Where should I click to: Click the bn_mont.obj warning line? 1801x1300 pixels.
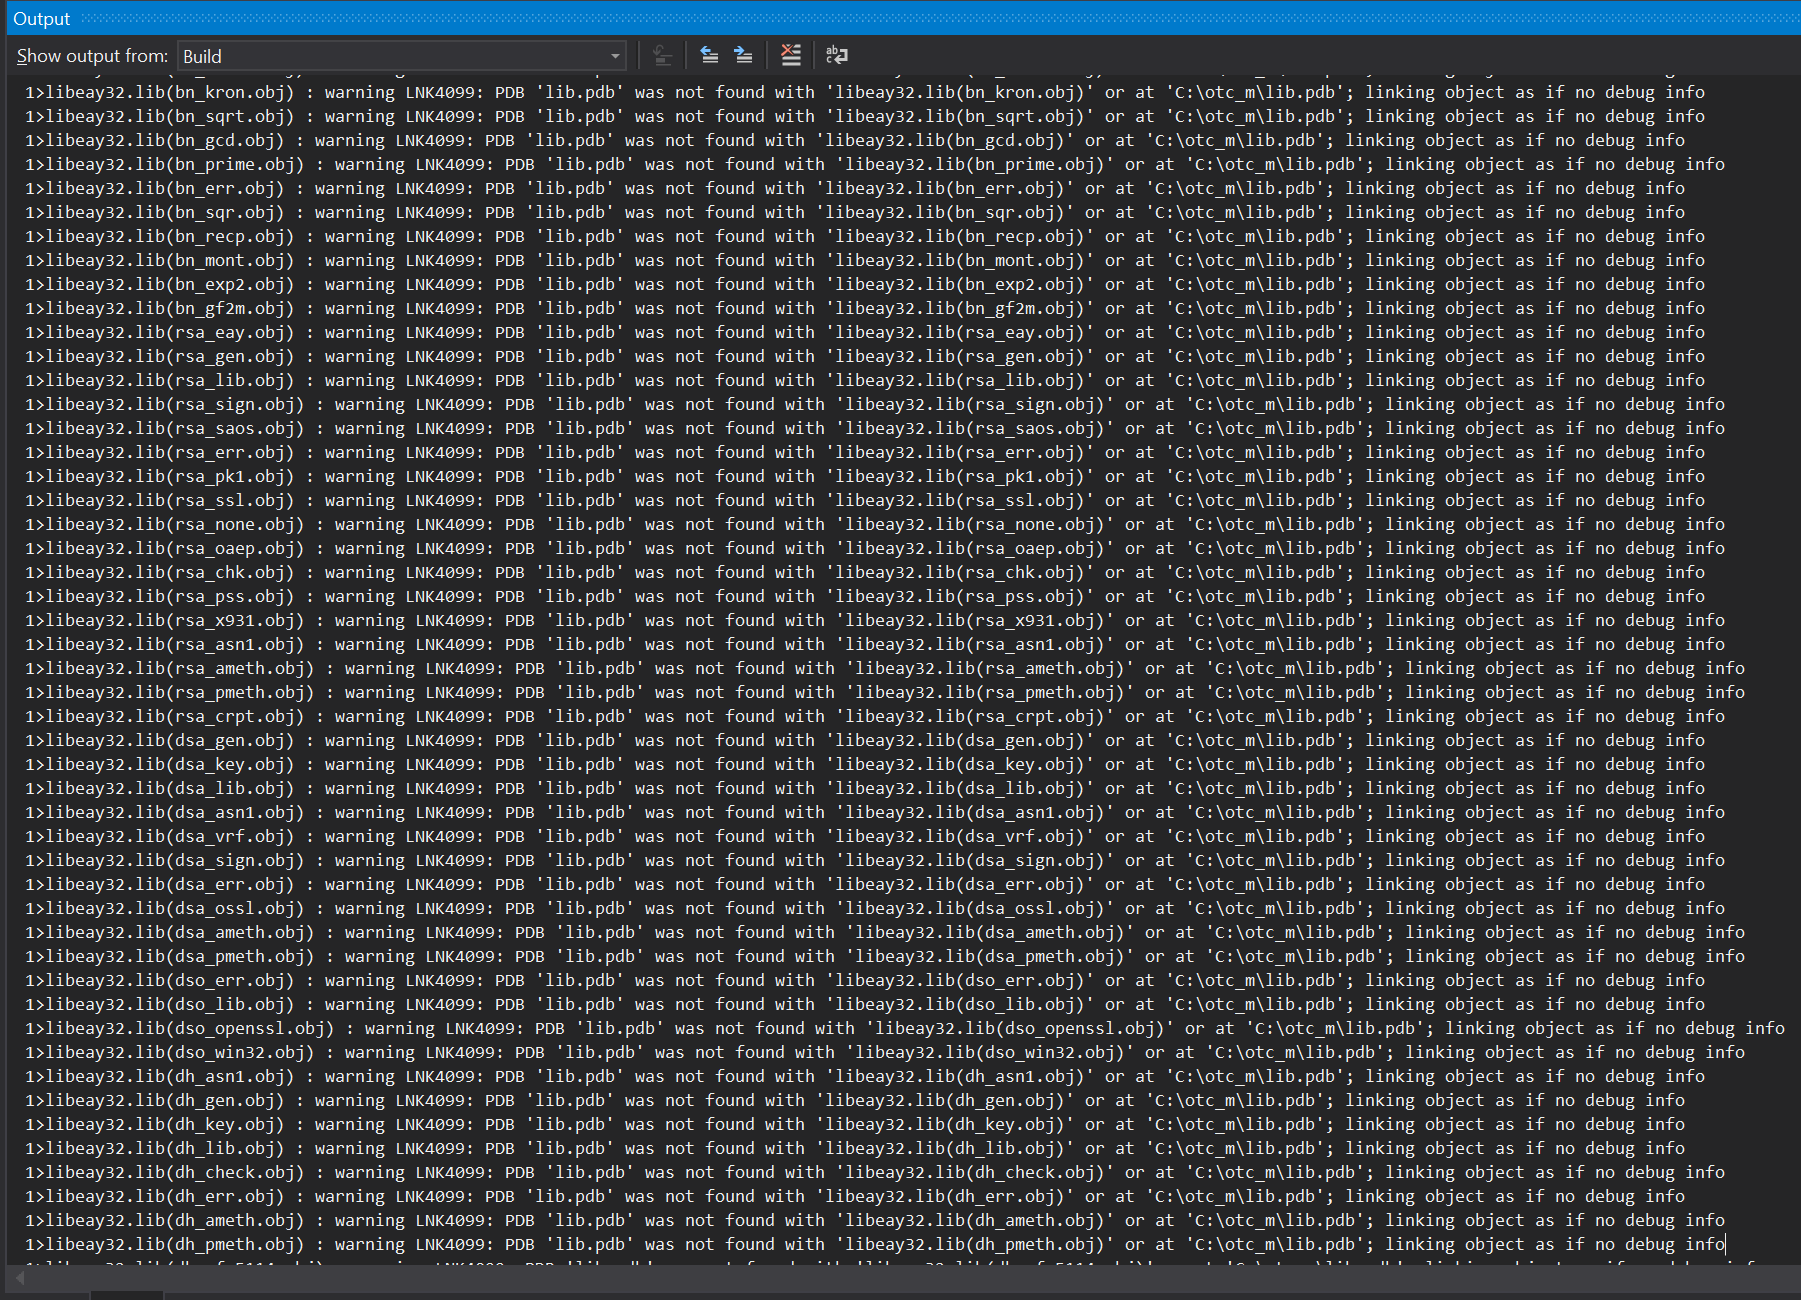(x=865, y=260)
